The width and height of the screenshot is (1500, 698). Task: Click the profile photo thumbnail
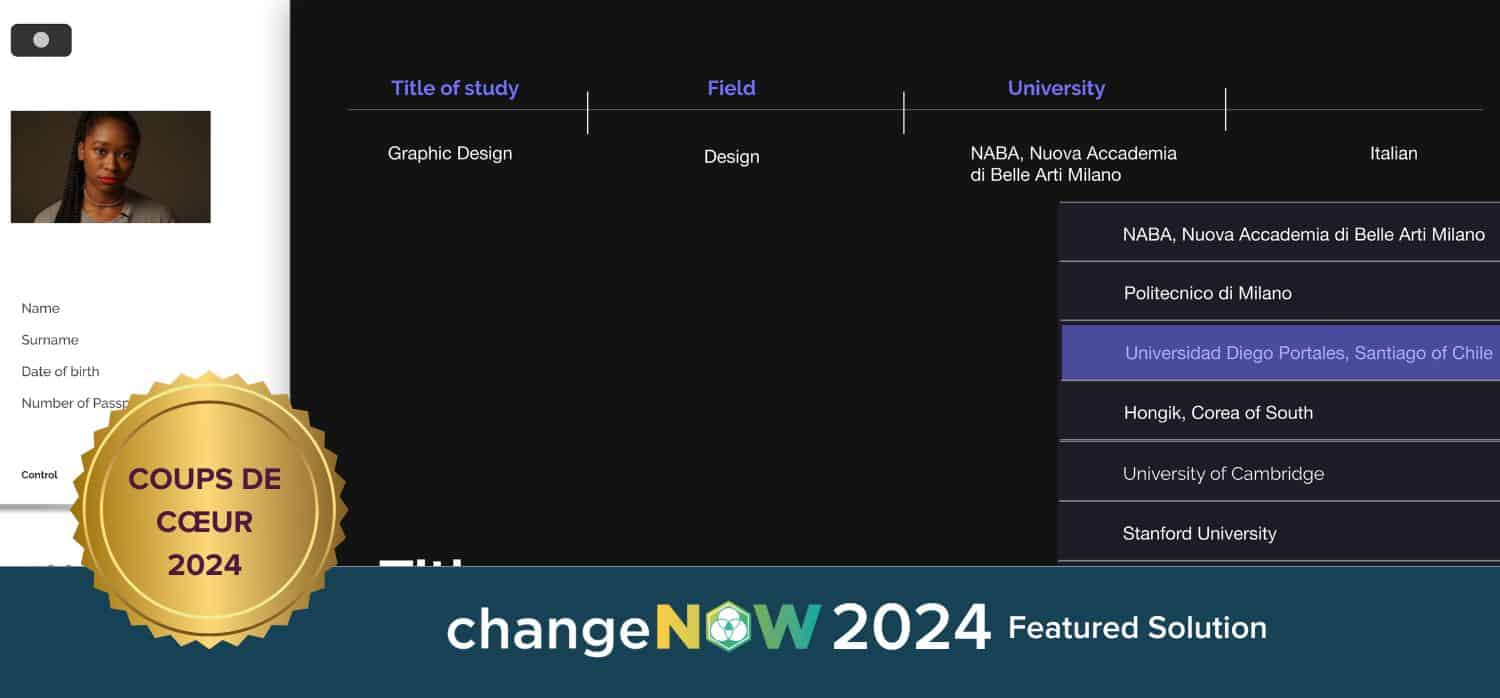(110, 167)
